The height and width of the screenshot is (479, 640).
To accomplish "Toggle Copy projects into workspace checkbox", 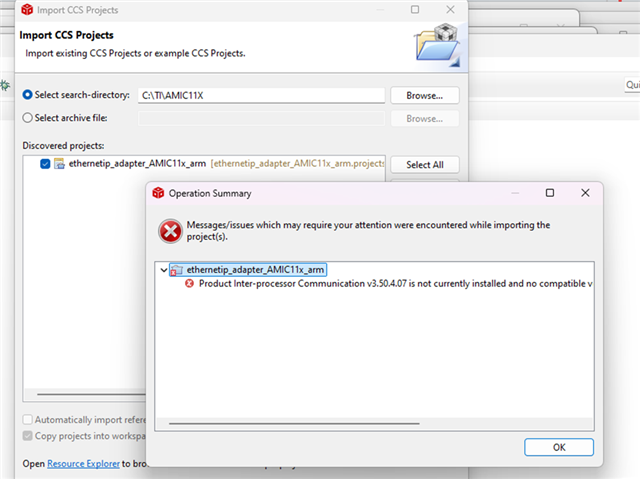I will 27,436.
